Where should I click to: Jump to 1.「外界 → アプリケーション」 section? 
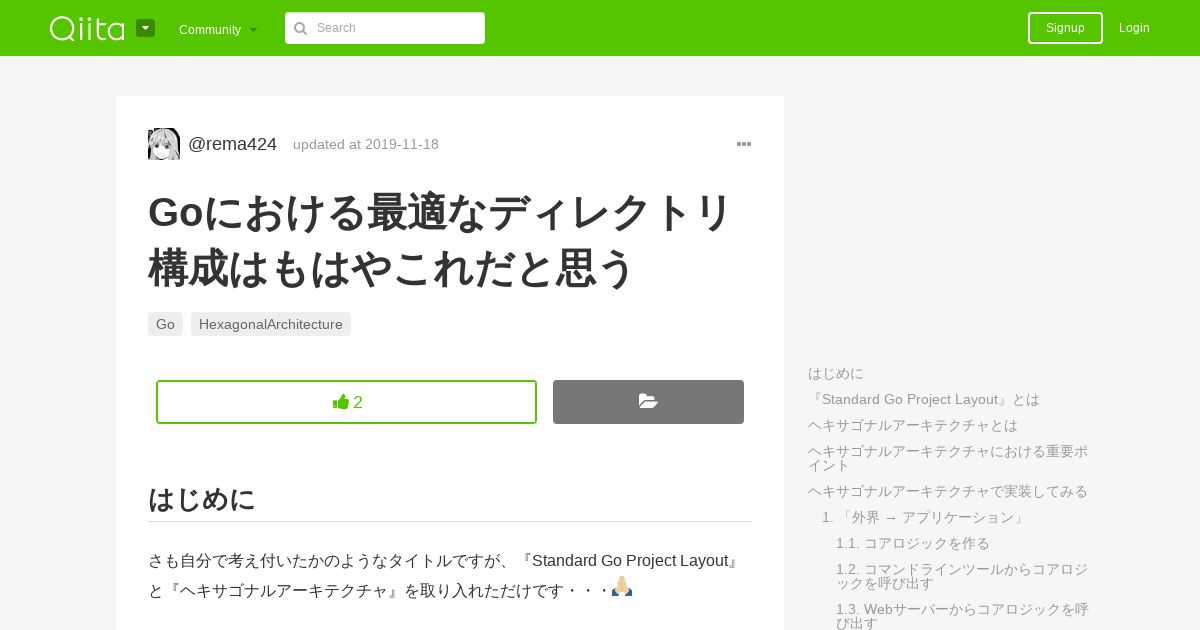click(x=925, y=517)
